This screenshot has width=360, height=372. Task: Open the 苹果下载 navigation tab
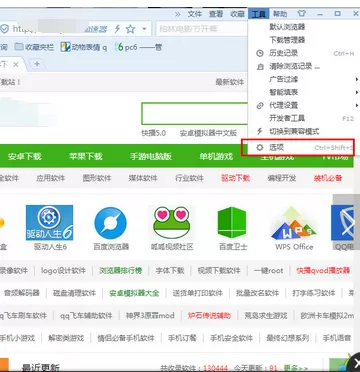86,156
